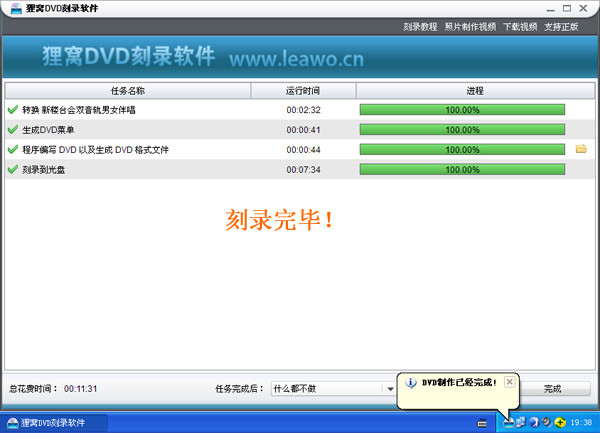
Task: Click the progress bar of 程序编写 DVD row
Action: coord(462,150)
